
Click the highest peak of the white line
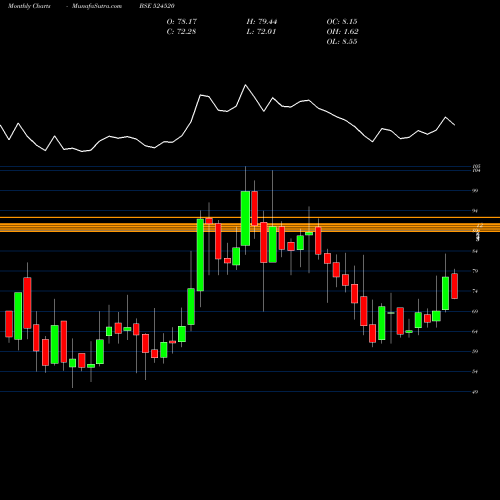pyautogui.click(x=246, y=85)
